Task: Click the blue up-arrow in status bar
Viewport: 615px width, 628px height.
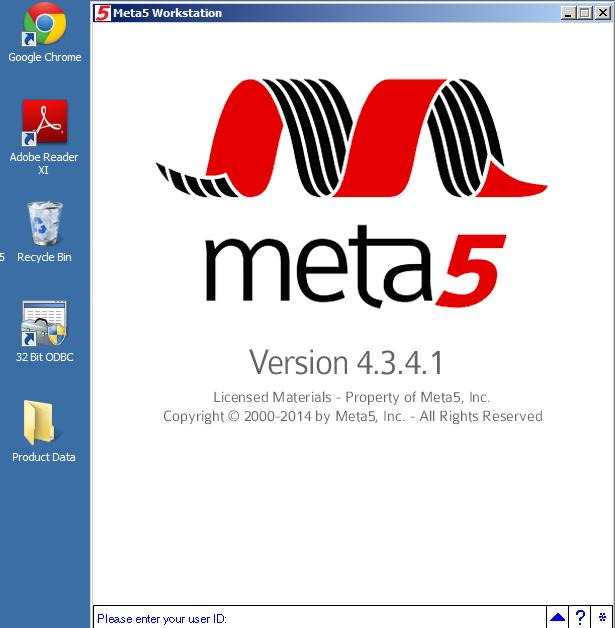Action: (557, 617)
